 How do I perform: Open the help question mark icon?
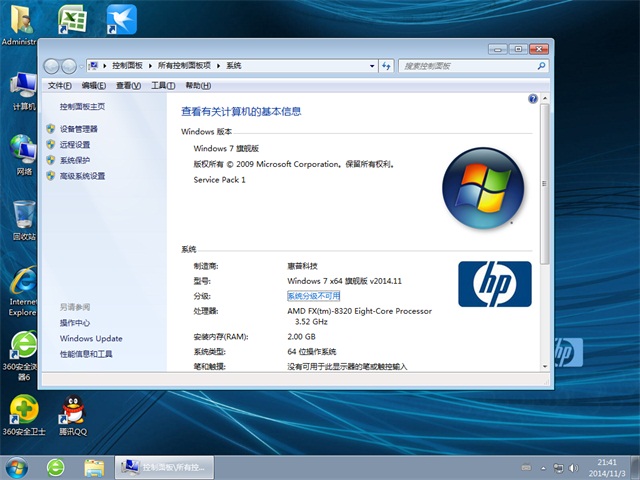click(533, 99)
